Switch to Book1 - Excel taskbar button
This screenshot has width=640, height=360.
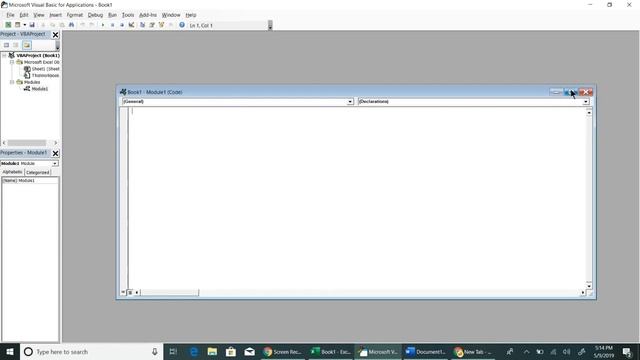click(331, 351)
